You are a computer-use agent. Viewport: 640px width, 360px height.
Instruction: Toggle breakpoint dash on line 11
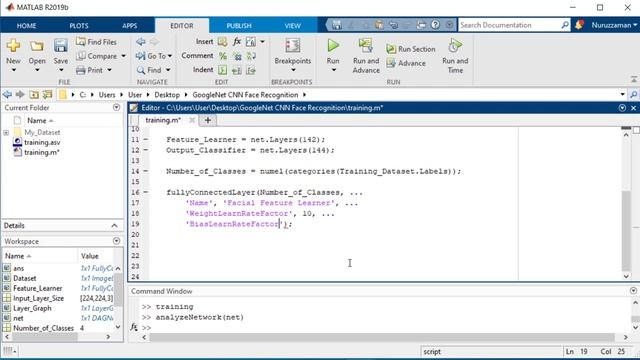(x=146, y=140)
